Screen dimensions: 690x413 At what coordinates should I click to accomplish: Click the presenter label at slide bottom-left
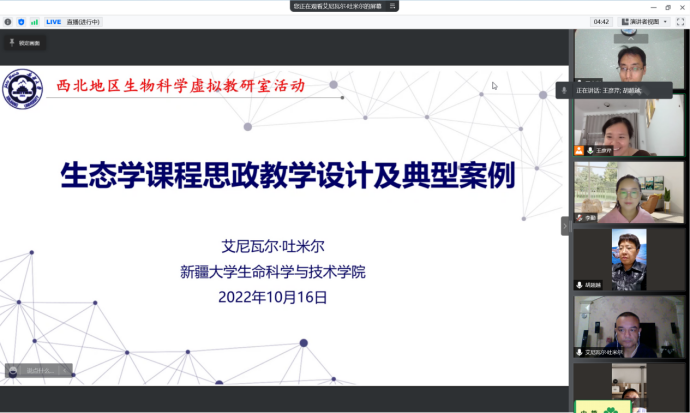click(38, 370)
